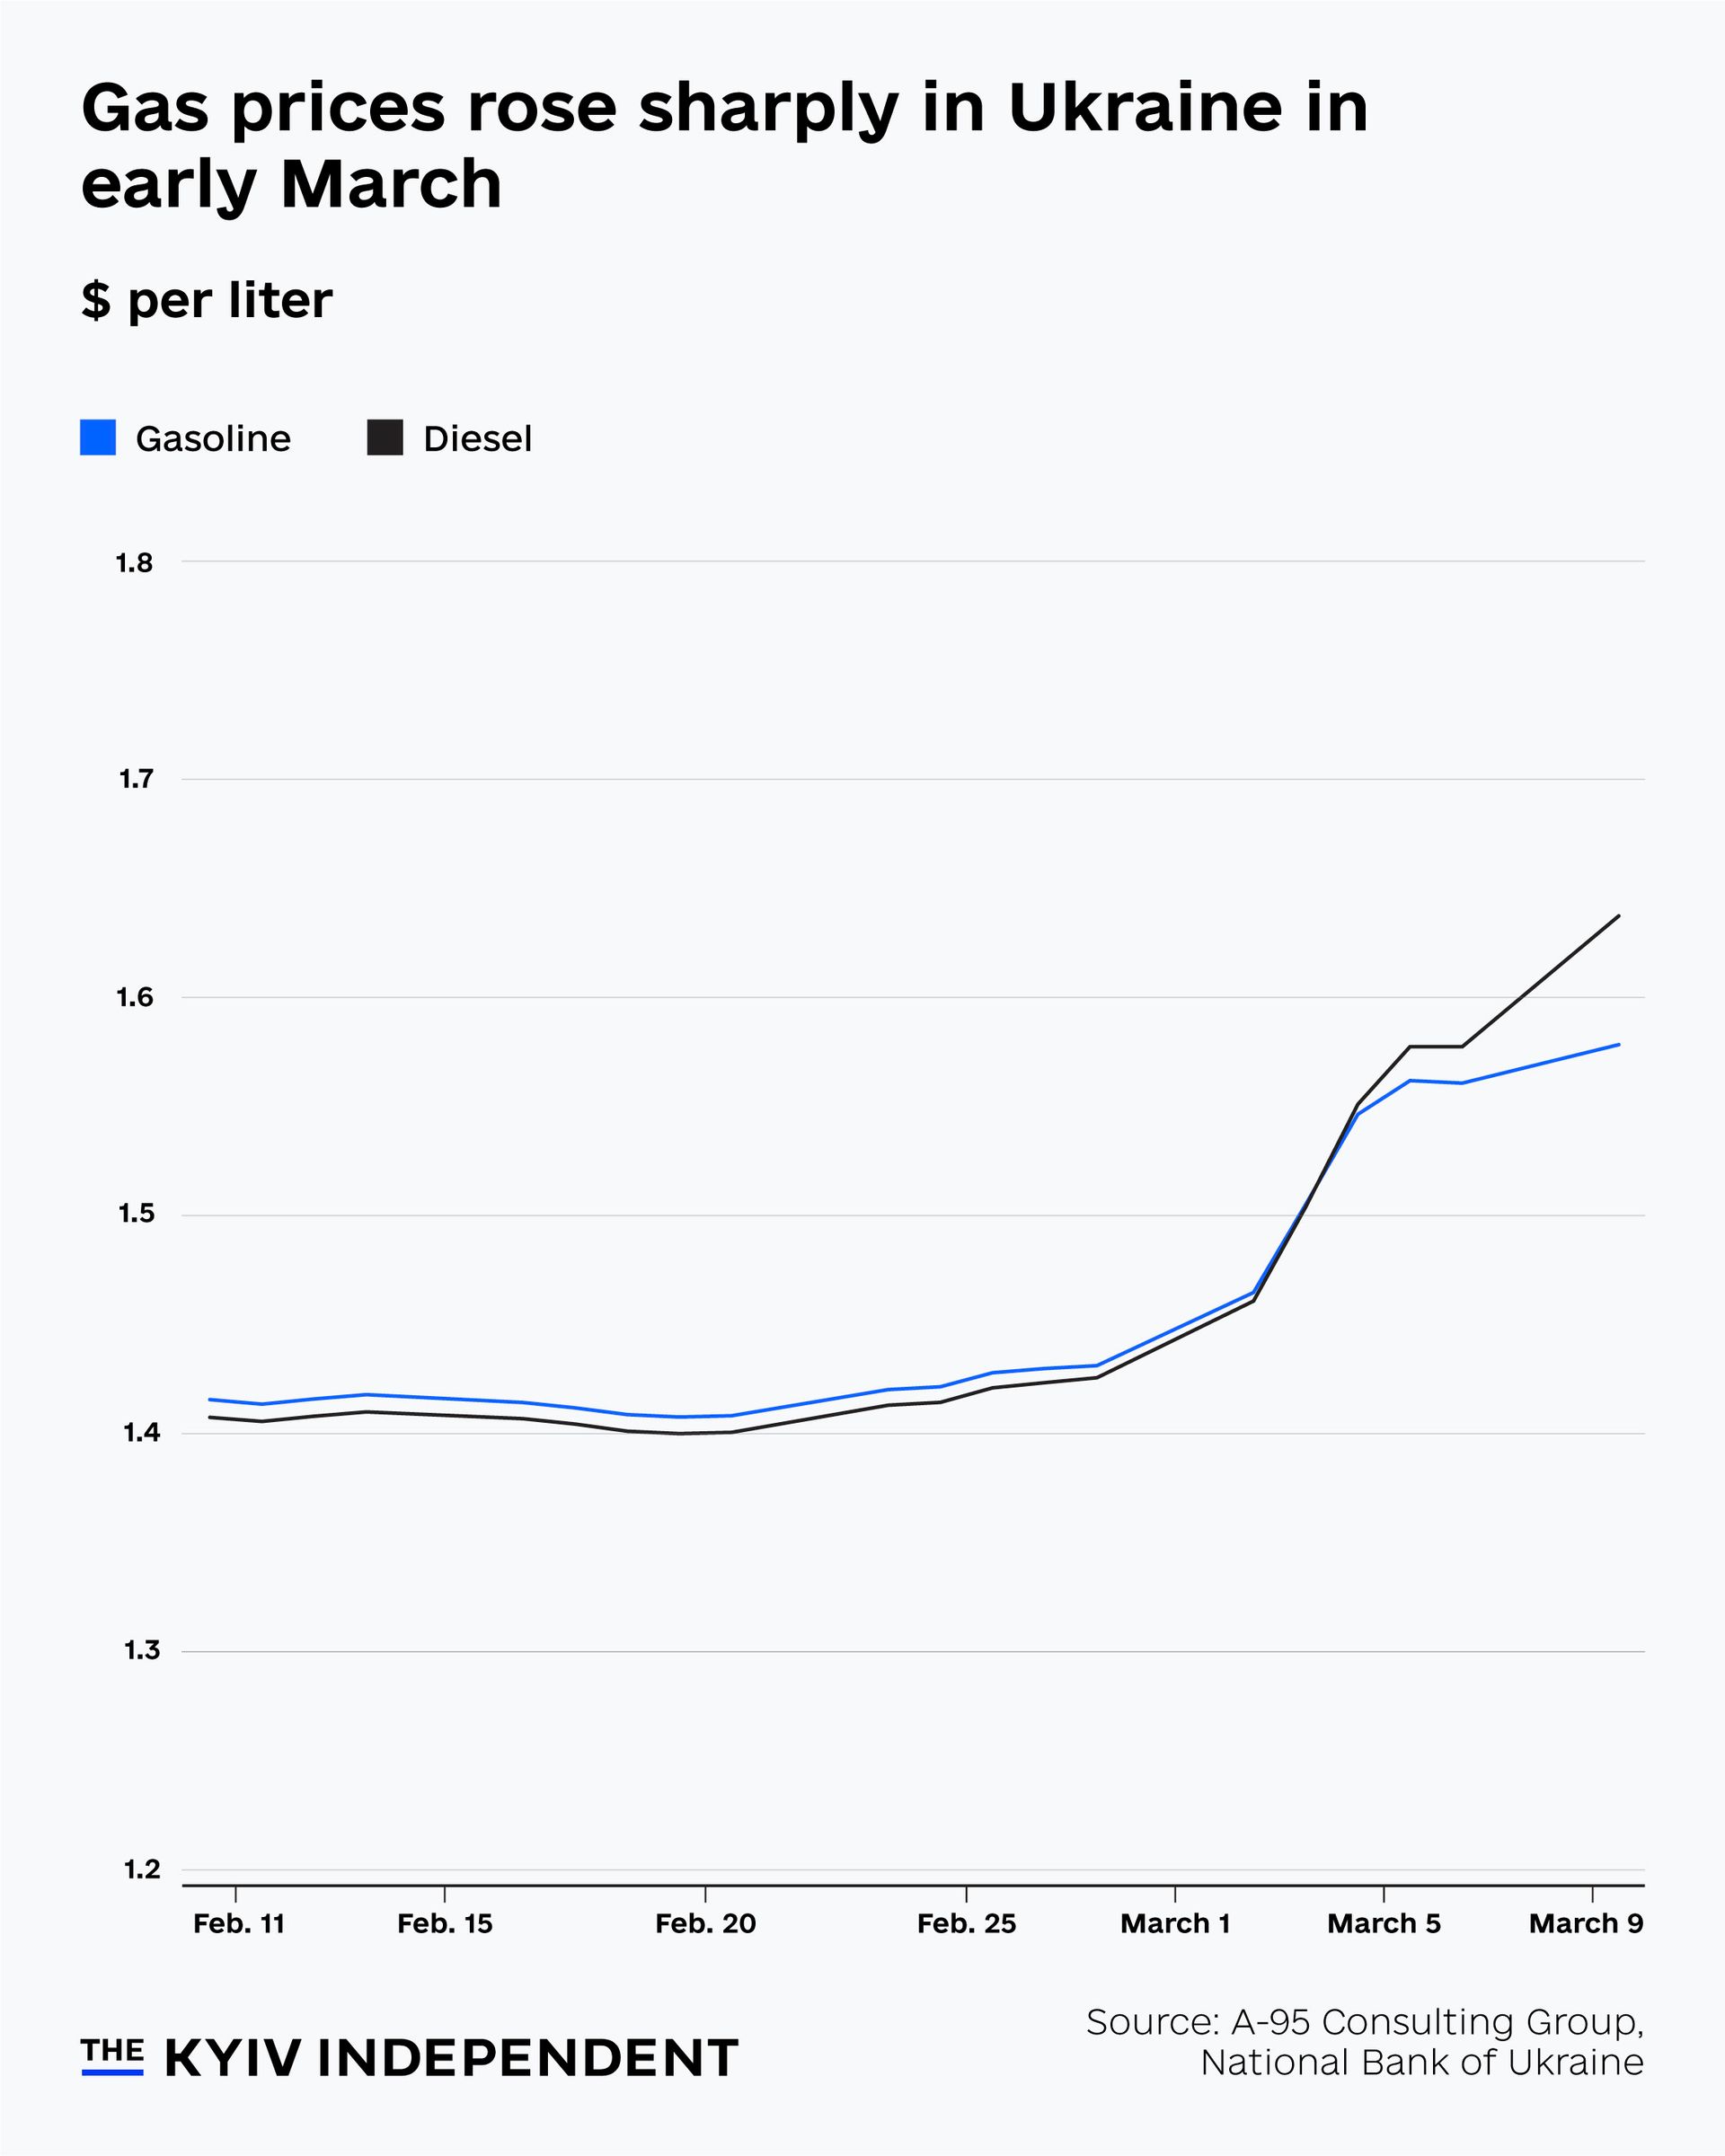Click the 1.3 y-axis label
The width and height of the screenshot is (1725, 2156).
[141, 1650]
